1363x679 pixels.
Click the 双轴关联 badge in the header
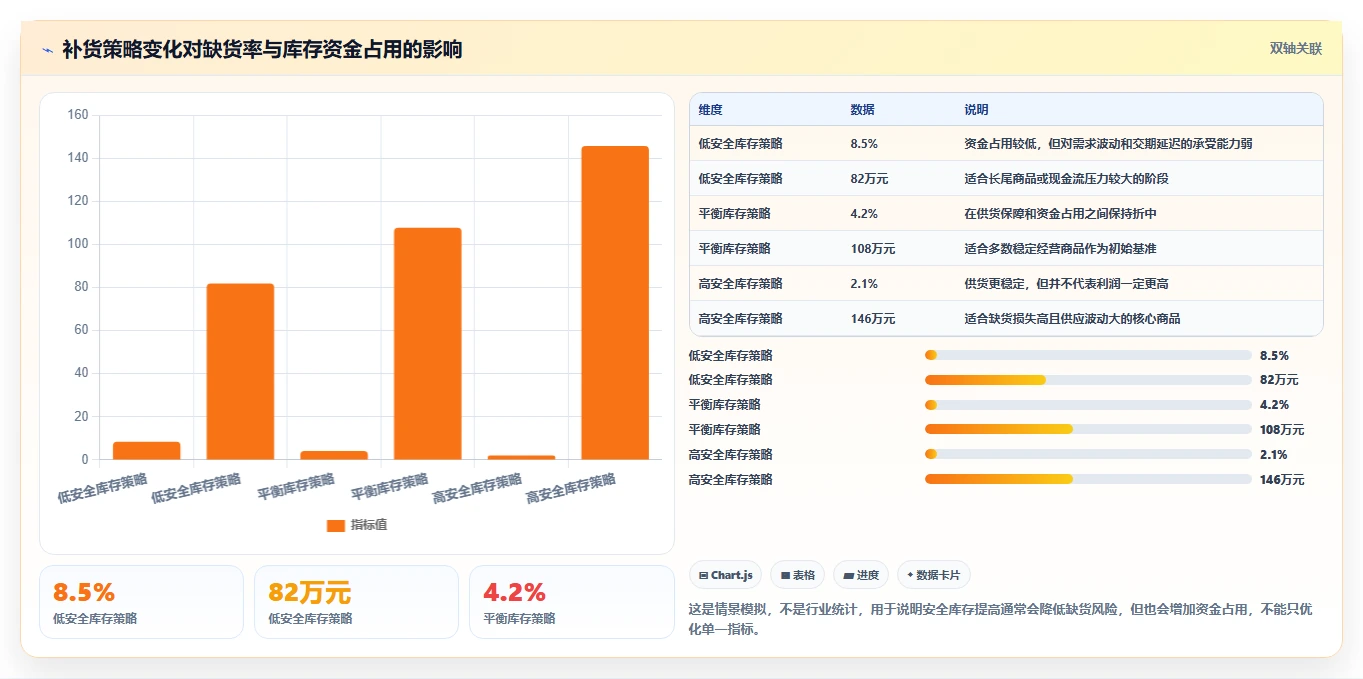tap(1296, 49)
